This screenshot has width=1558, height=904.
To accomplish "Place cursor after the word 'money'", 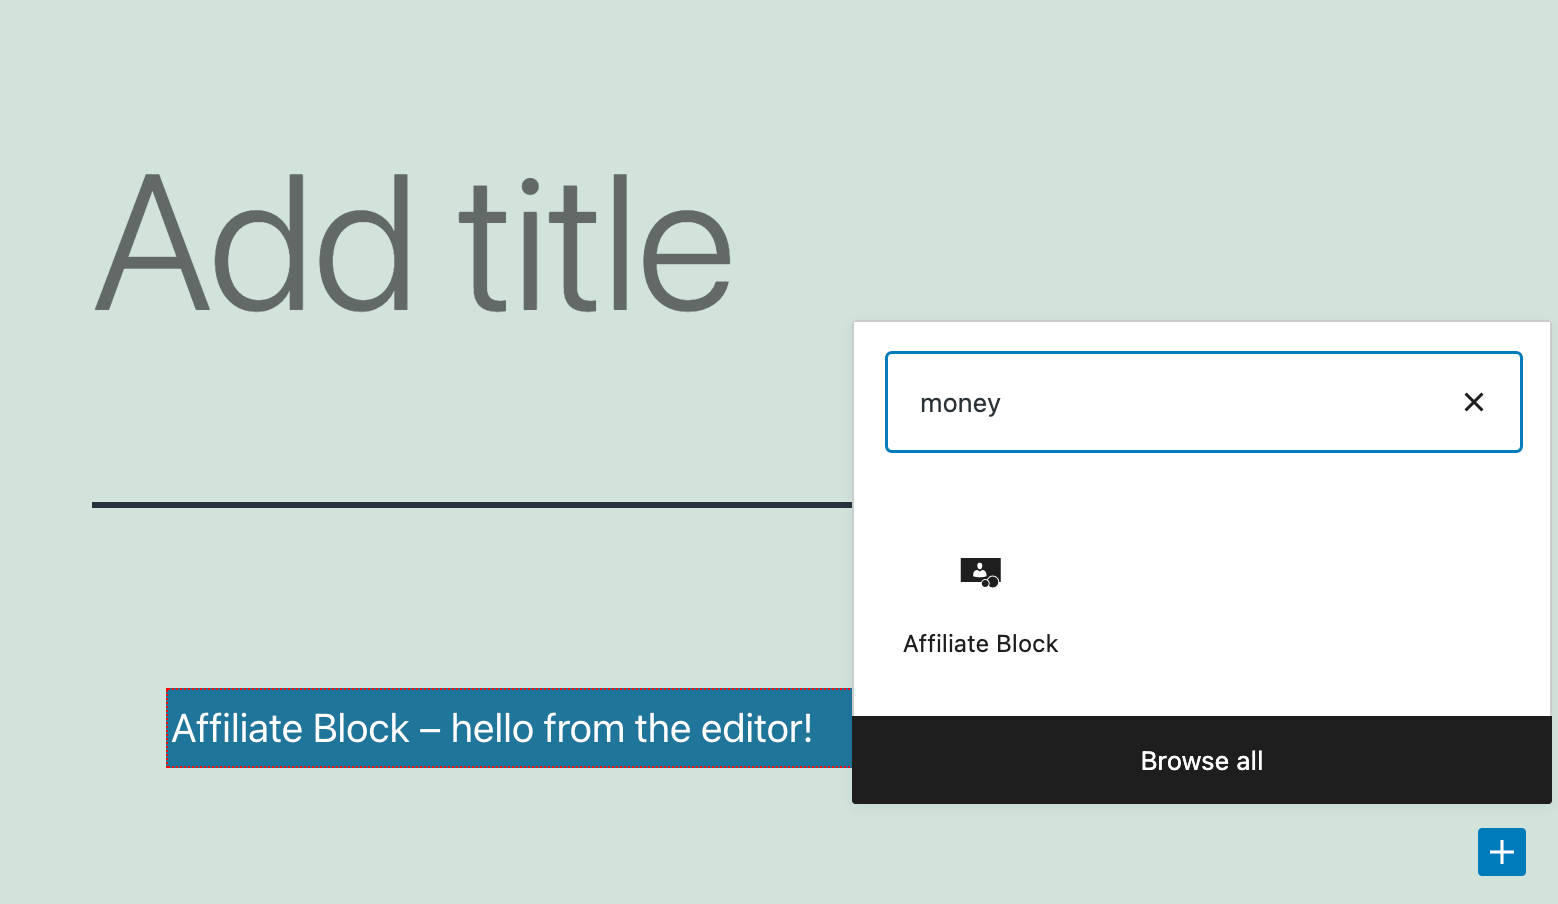I will pyautogui.click(x=1002, y=403).
